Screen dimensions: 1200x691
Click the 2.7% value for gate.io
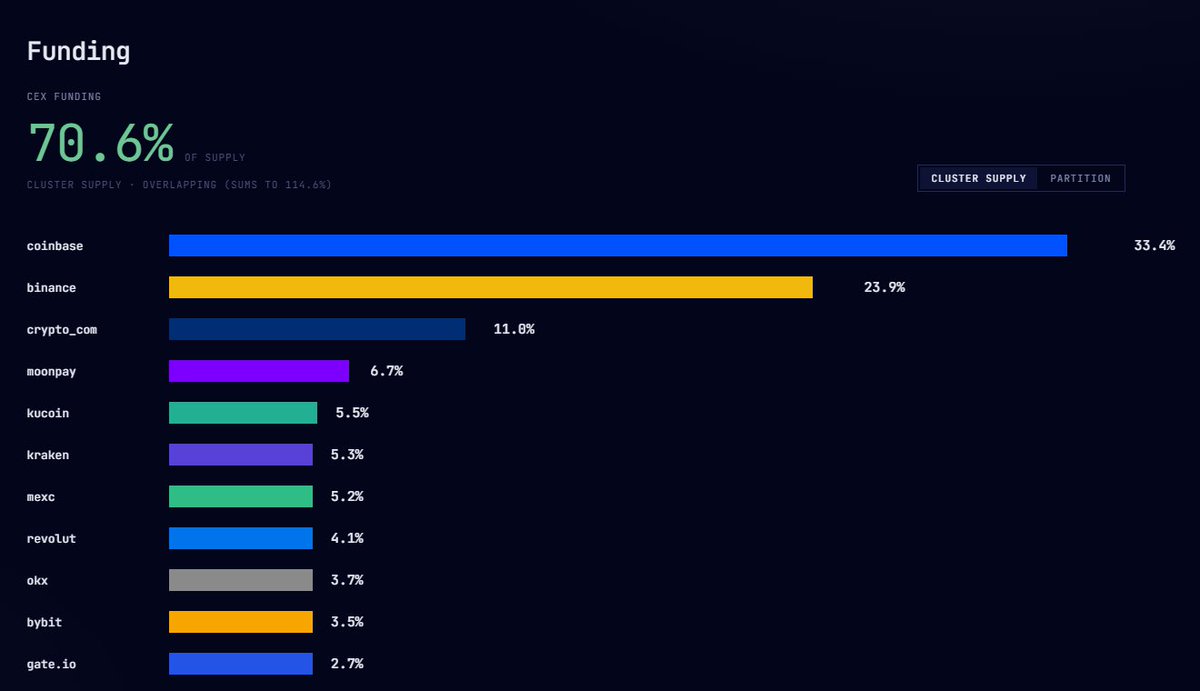[x=346, y=663]
